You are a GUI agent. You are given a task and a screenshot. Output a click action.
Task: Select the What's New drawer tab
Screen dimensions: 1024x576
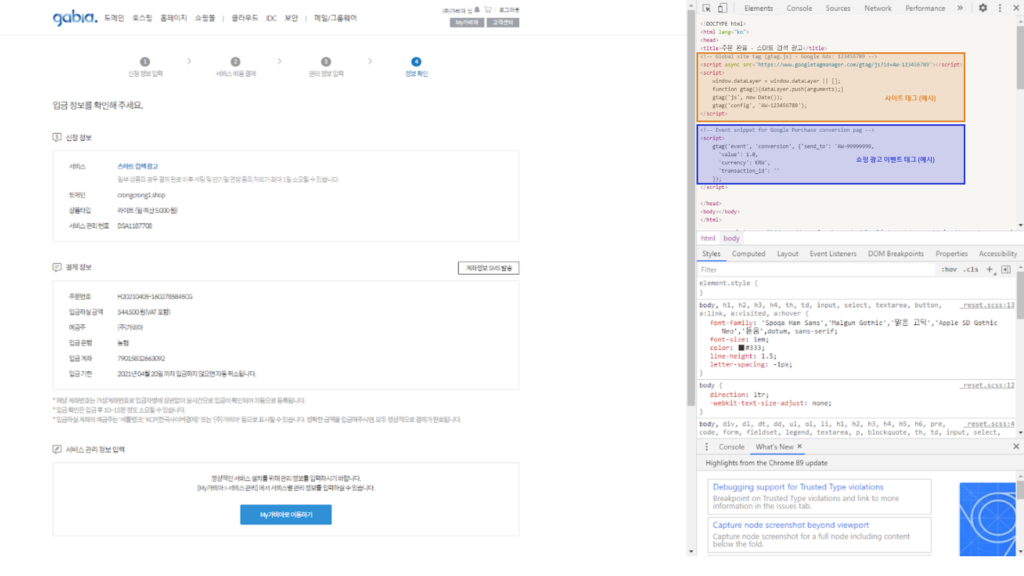pos(775,447)
